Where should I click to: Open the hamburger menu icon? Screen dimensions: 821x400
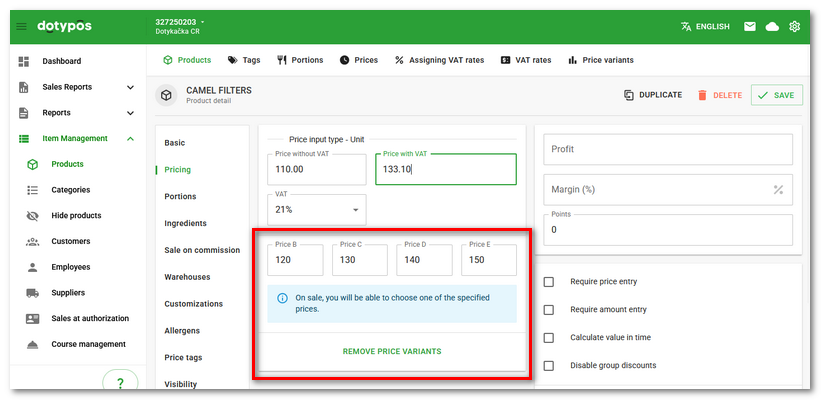click(x=22, y=26)
